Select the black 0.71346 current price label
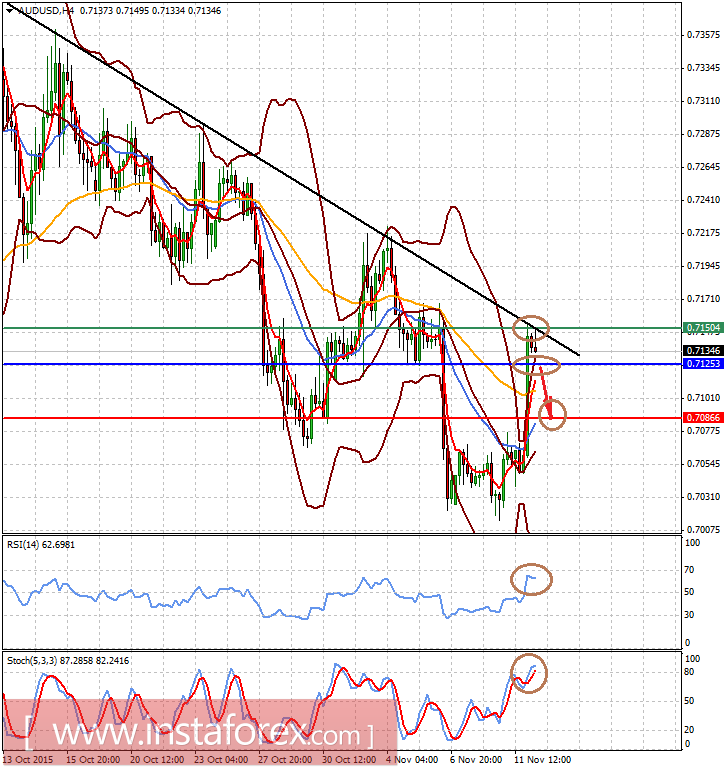 (700, 350)
